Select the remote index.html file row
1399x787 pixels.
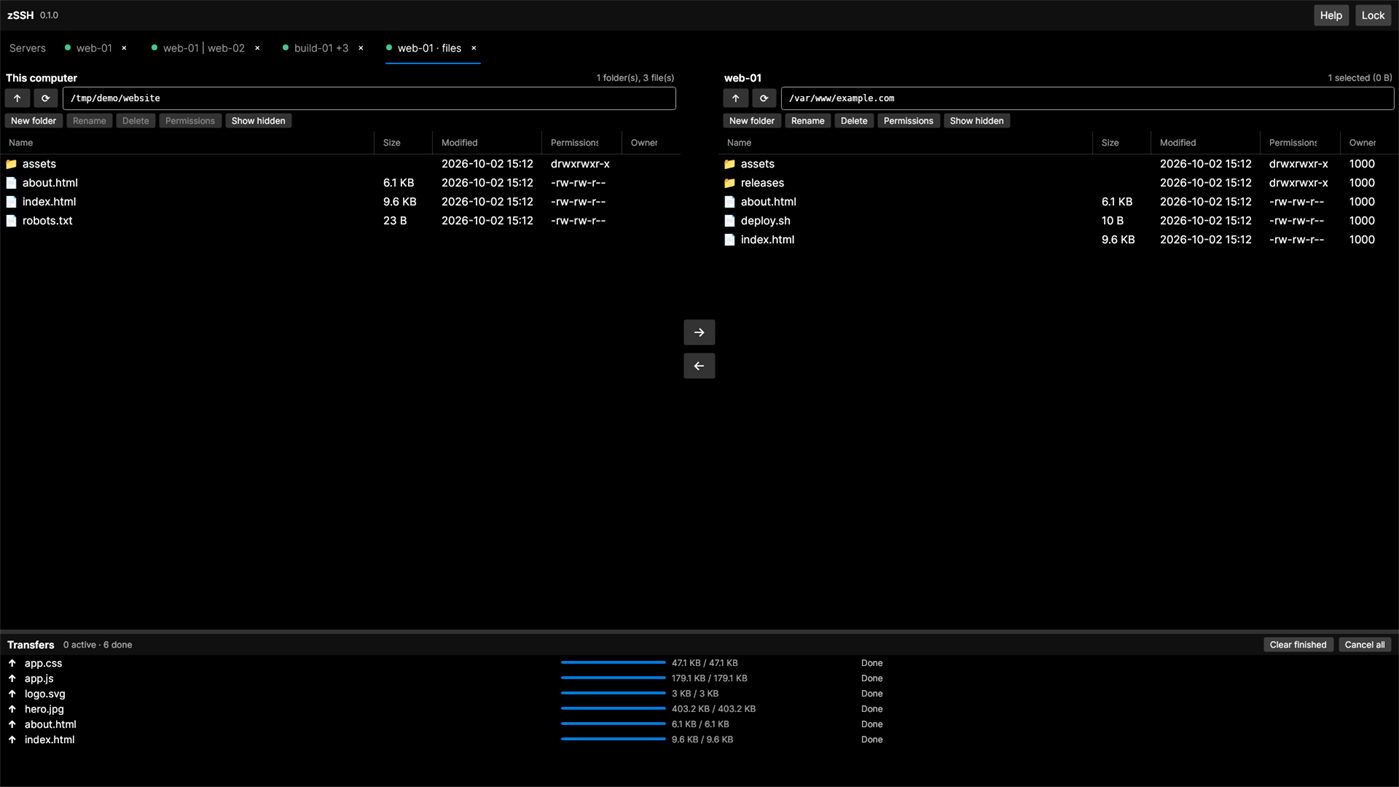(x=1056, y=240)
